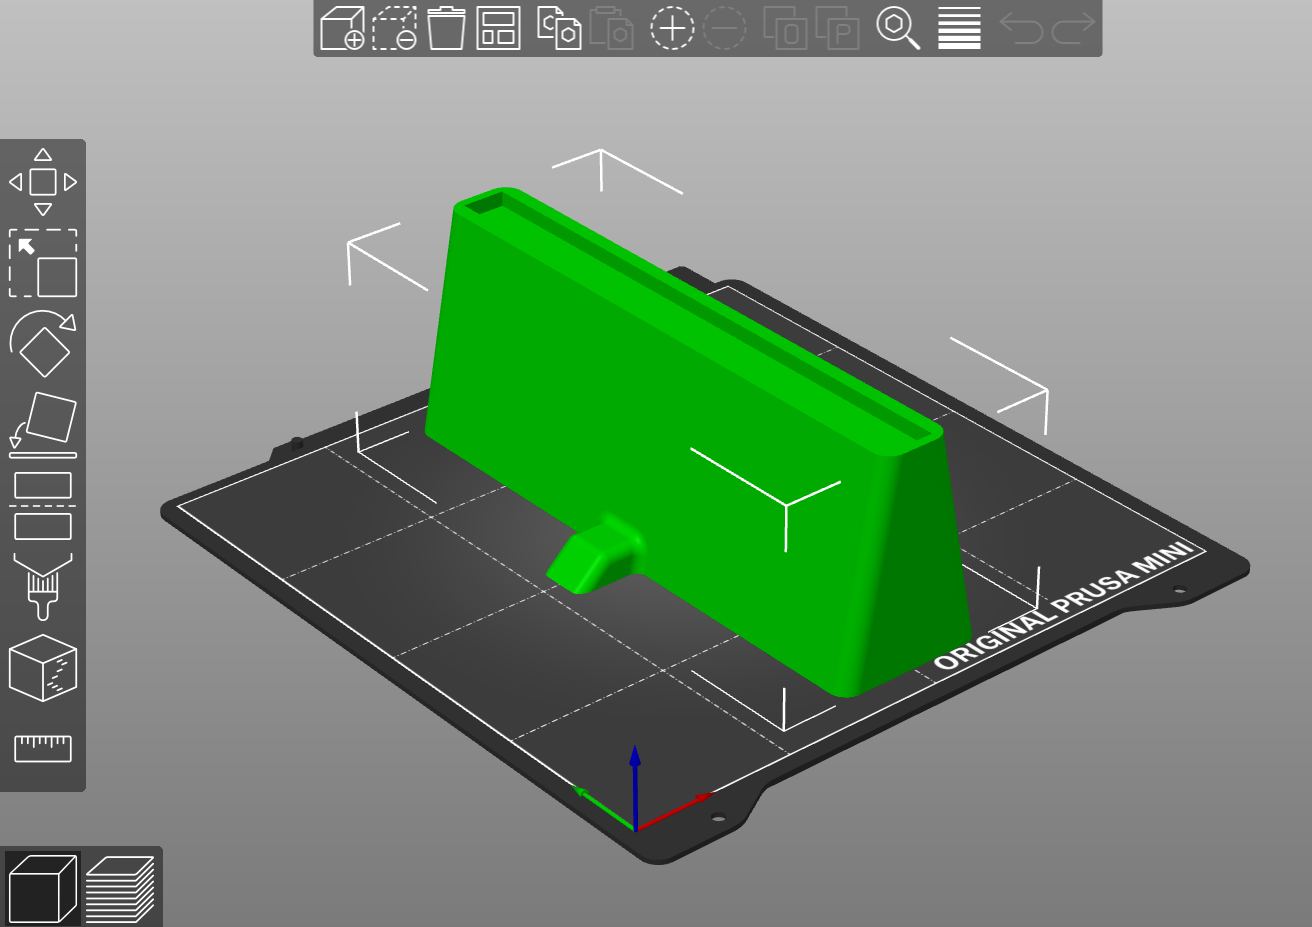Select the Rotate tool
The height and width of the screenshot is (927, 1312).
point(43,343)
